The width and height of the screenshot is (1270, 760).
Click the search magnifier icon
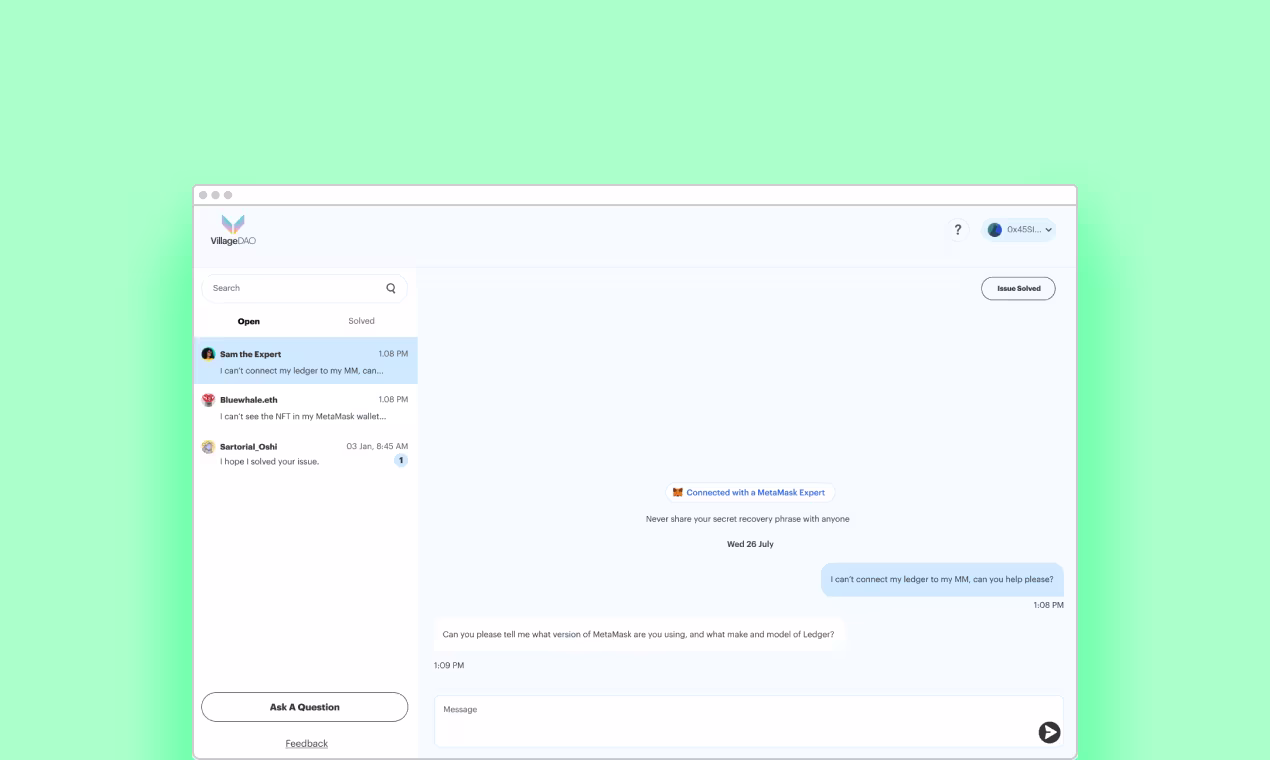click(391, 288)
